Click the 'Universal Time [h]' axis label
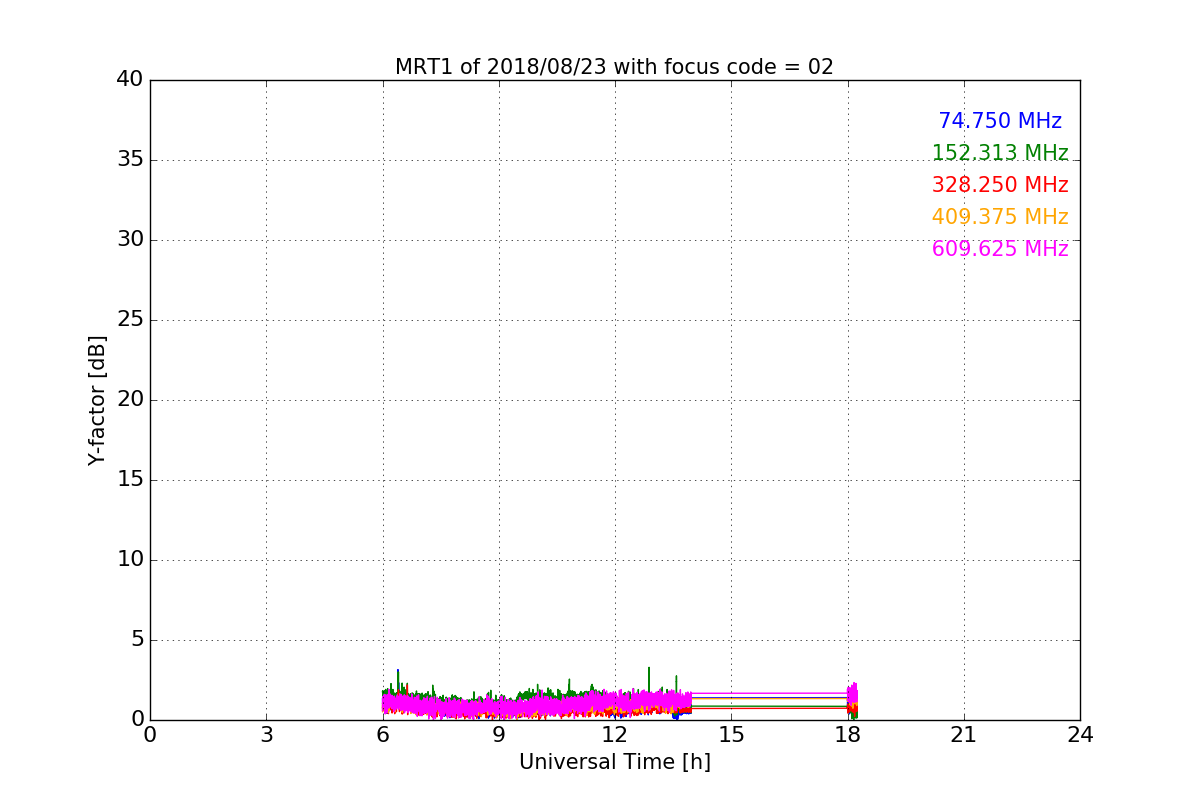Image resolution: width=1200 pixels, height=800 pixels. [614, 762]
